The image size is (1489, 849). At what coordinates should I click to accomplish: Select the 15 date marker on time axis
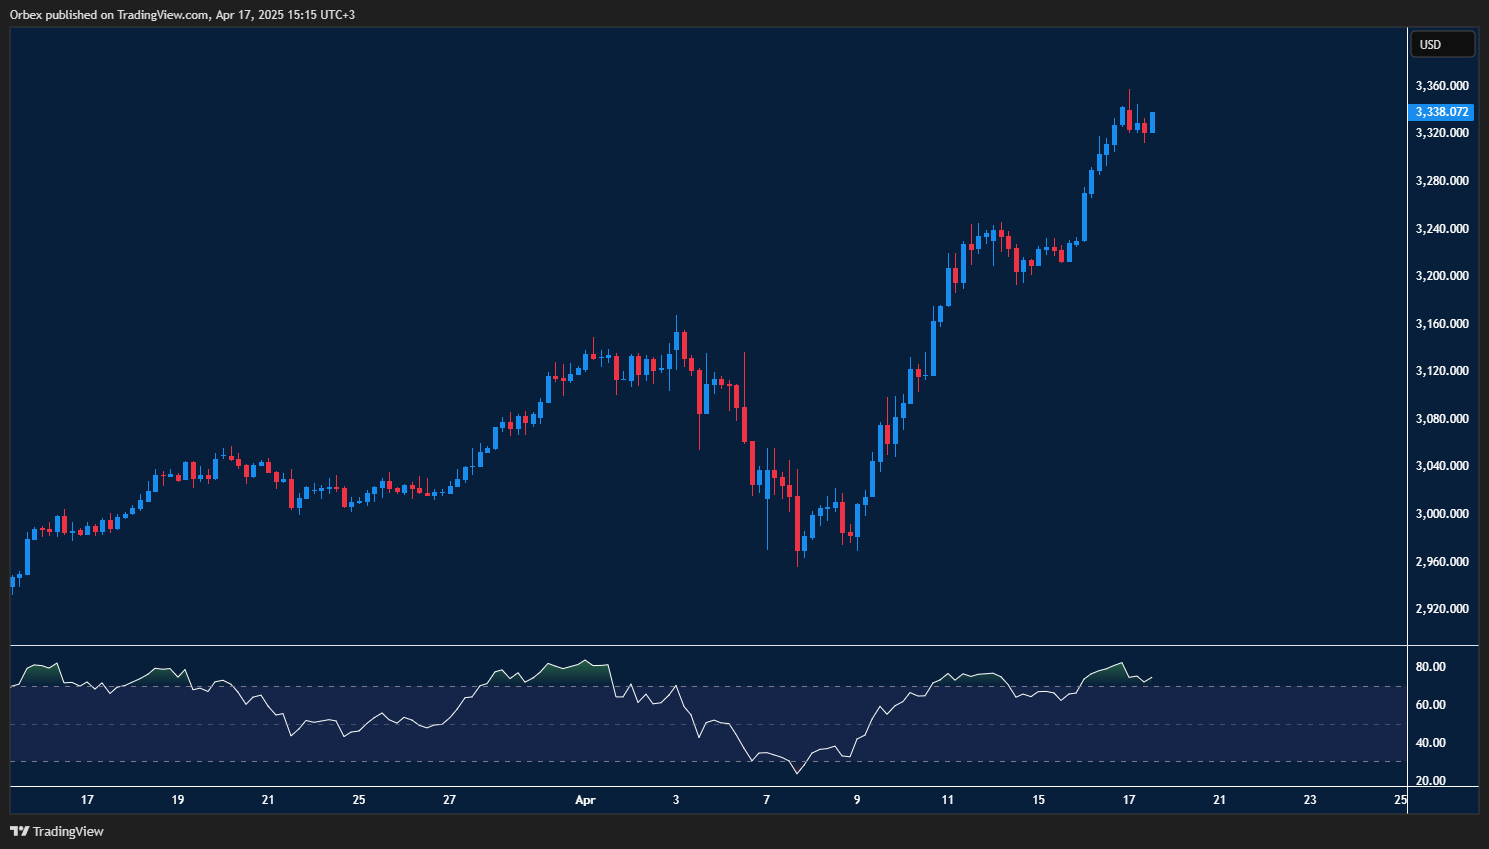[x=1039, y=800]
